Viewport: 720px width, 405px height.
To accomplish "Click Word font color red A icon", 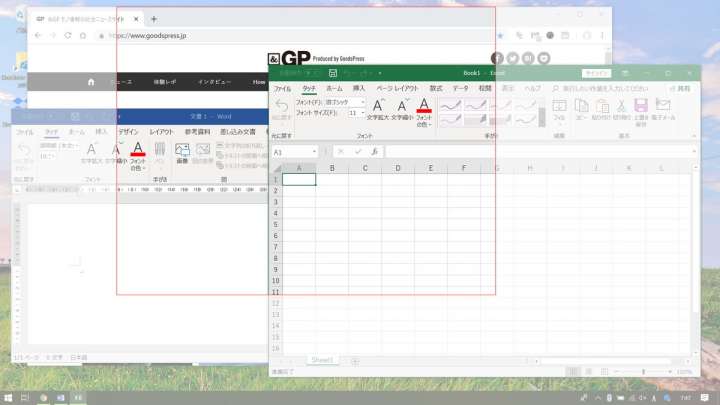I will pyautogui.click(x=138, y=150).
